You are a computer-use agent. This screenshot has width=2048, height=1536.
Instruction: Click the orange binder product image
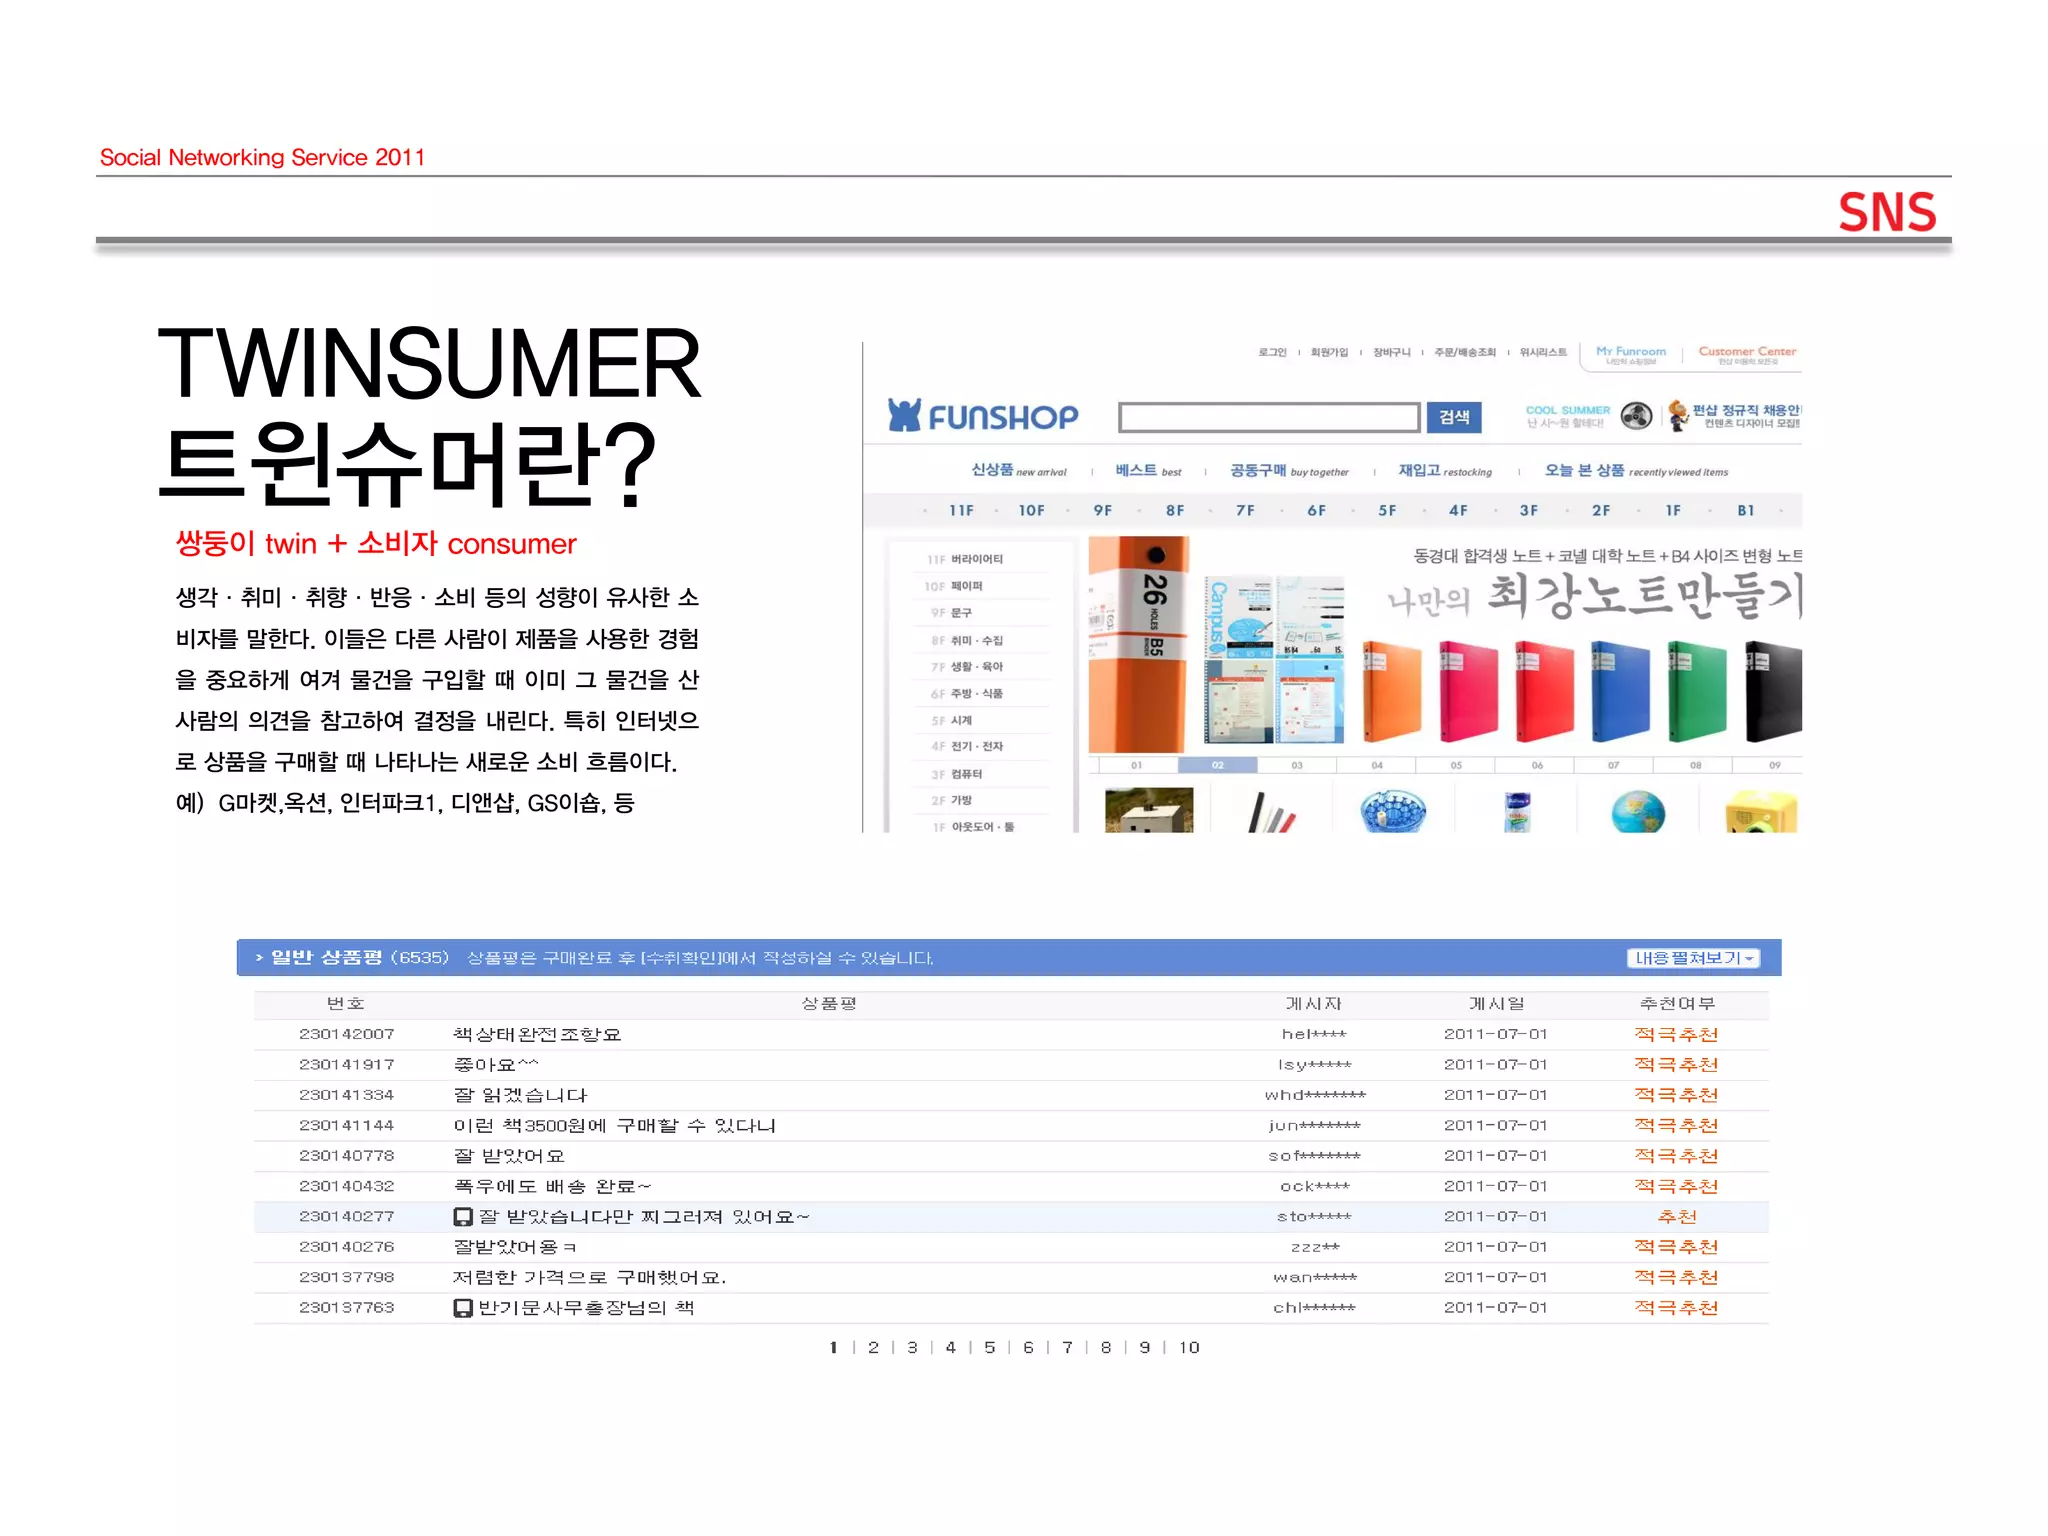pos(1391,691)
